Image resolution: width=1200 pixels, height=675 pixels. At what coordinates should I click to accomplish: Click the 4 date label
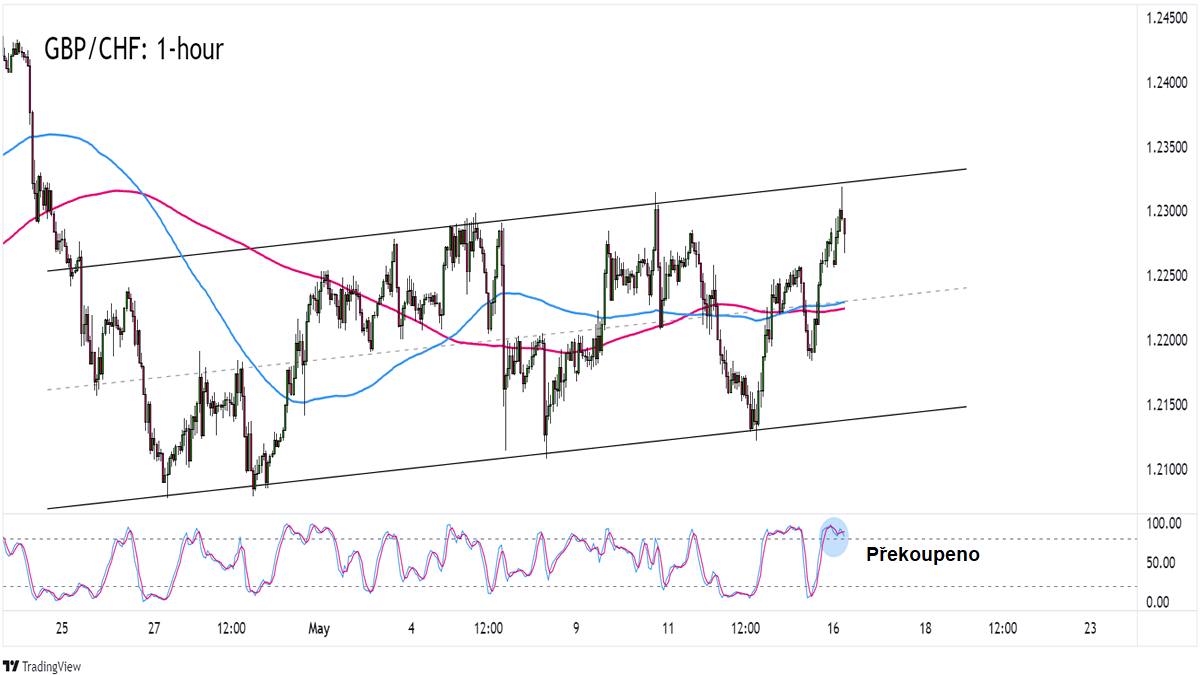(x=411, y=629)
